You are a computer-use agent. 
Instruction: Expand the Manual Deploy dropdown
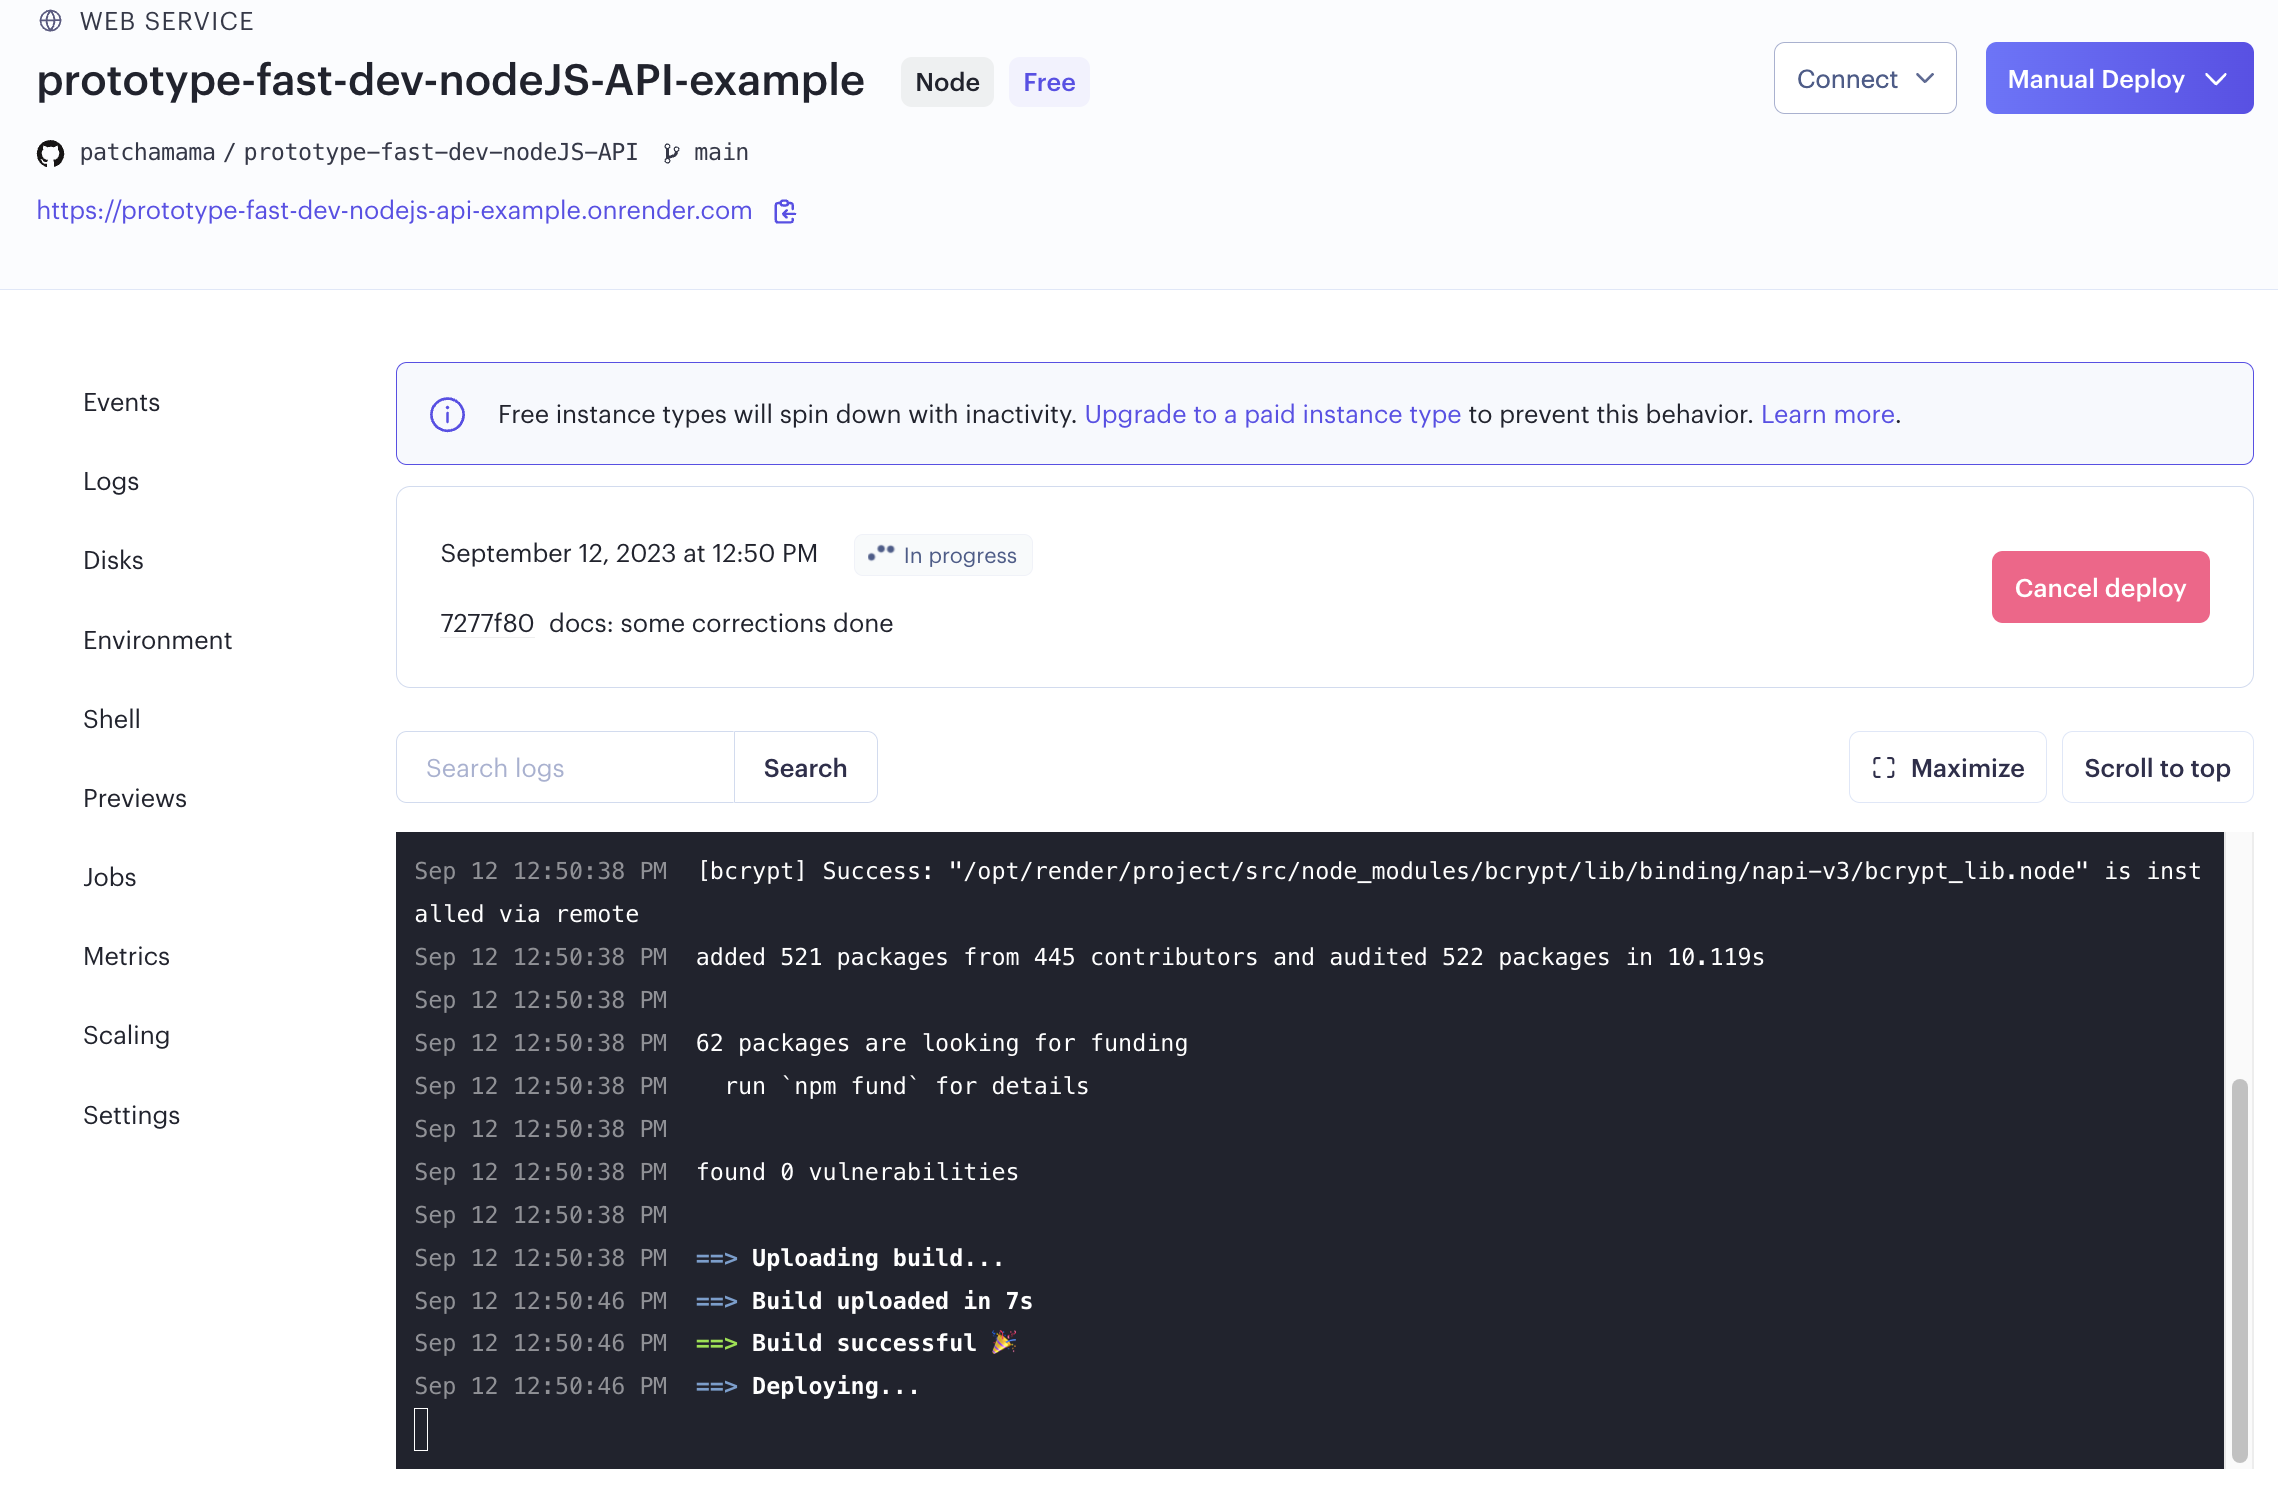pyautogui.click(x=2118, y=79)
